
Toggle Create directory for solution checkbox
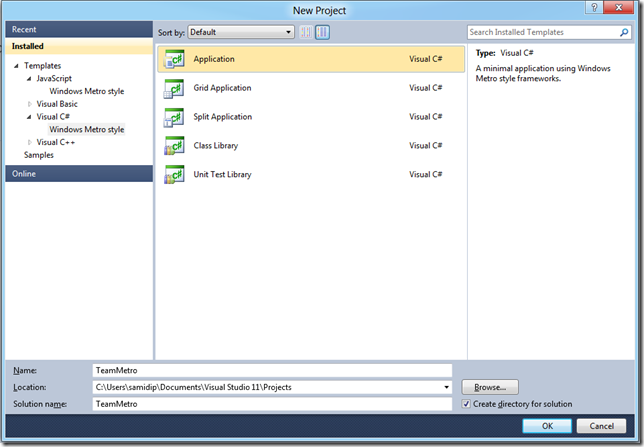(467, 404)
